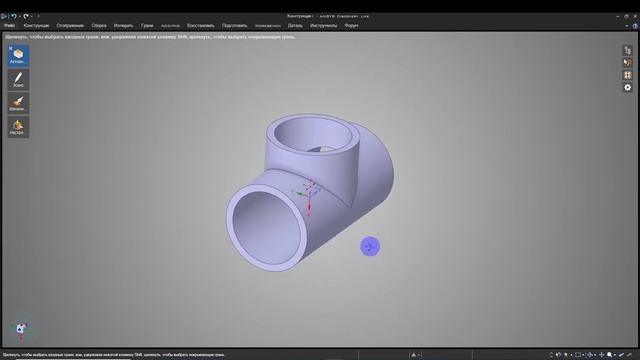640x360 pixels.
Task: Click the tee fitting front circular face
Action: pos(266,227)
